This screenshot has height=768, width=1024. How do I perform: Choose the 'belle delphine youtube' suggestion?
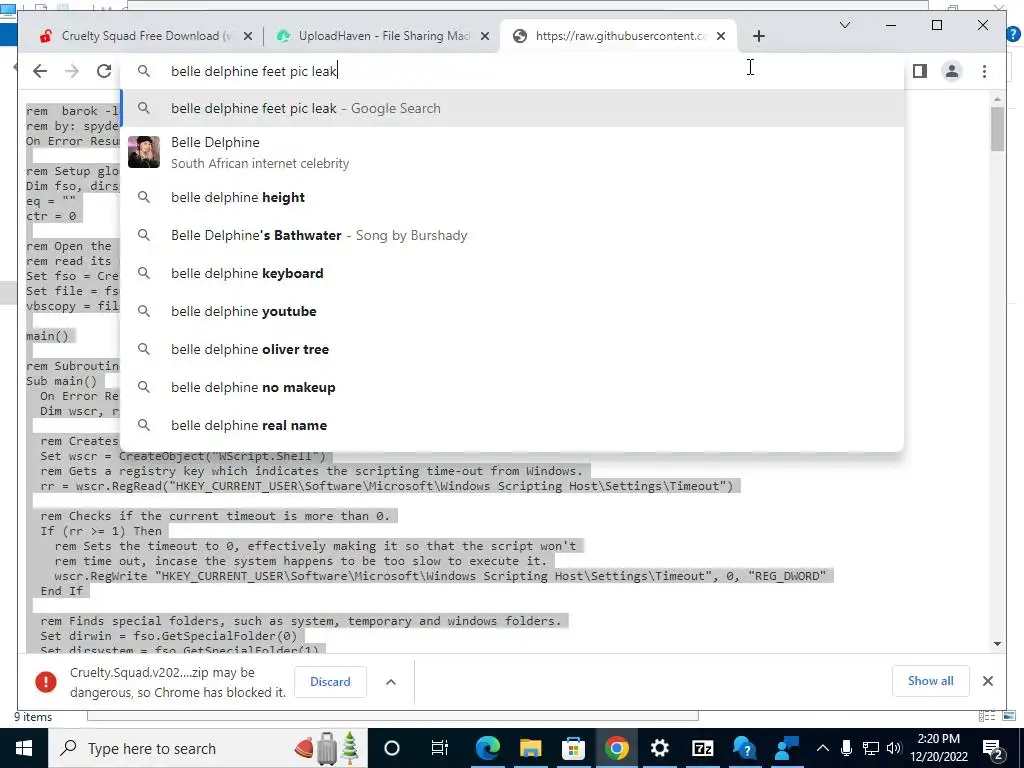tap(513, 312)
